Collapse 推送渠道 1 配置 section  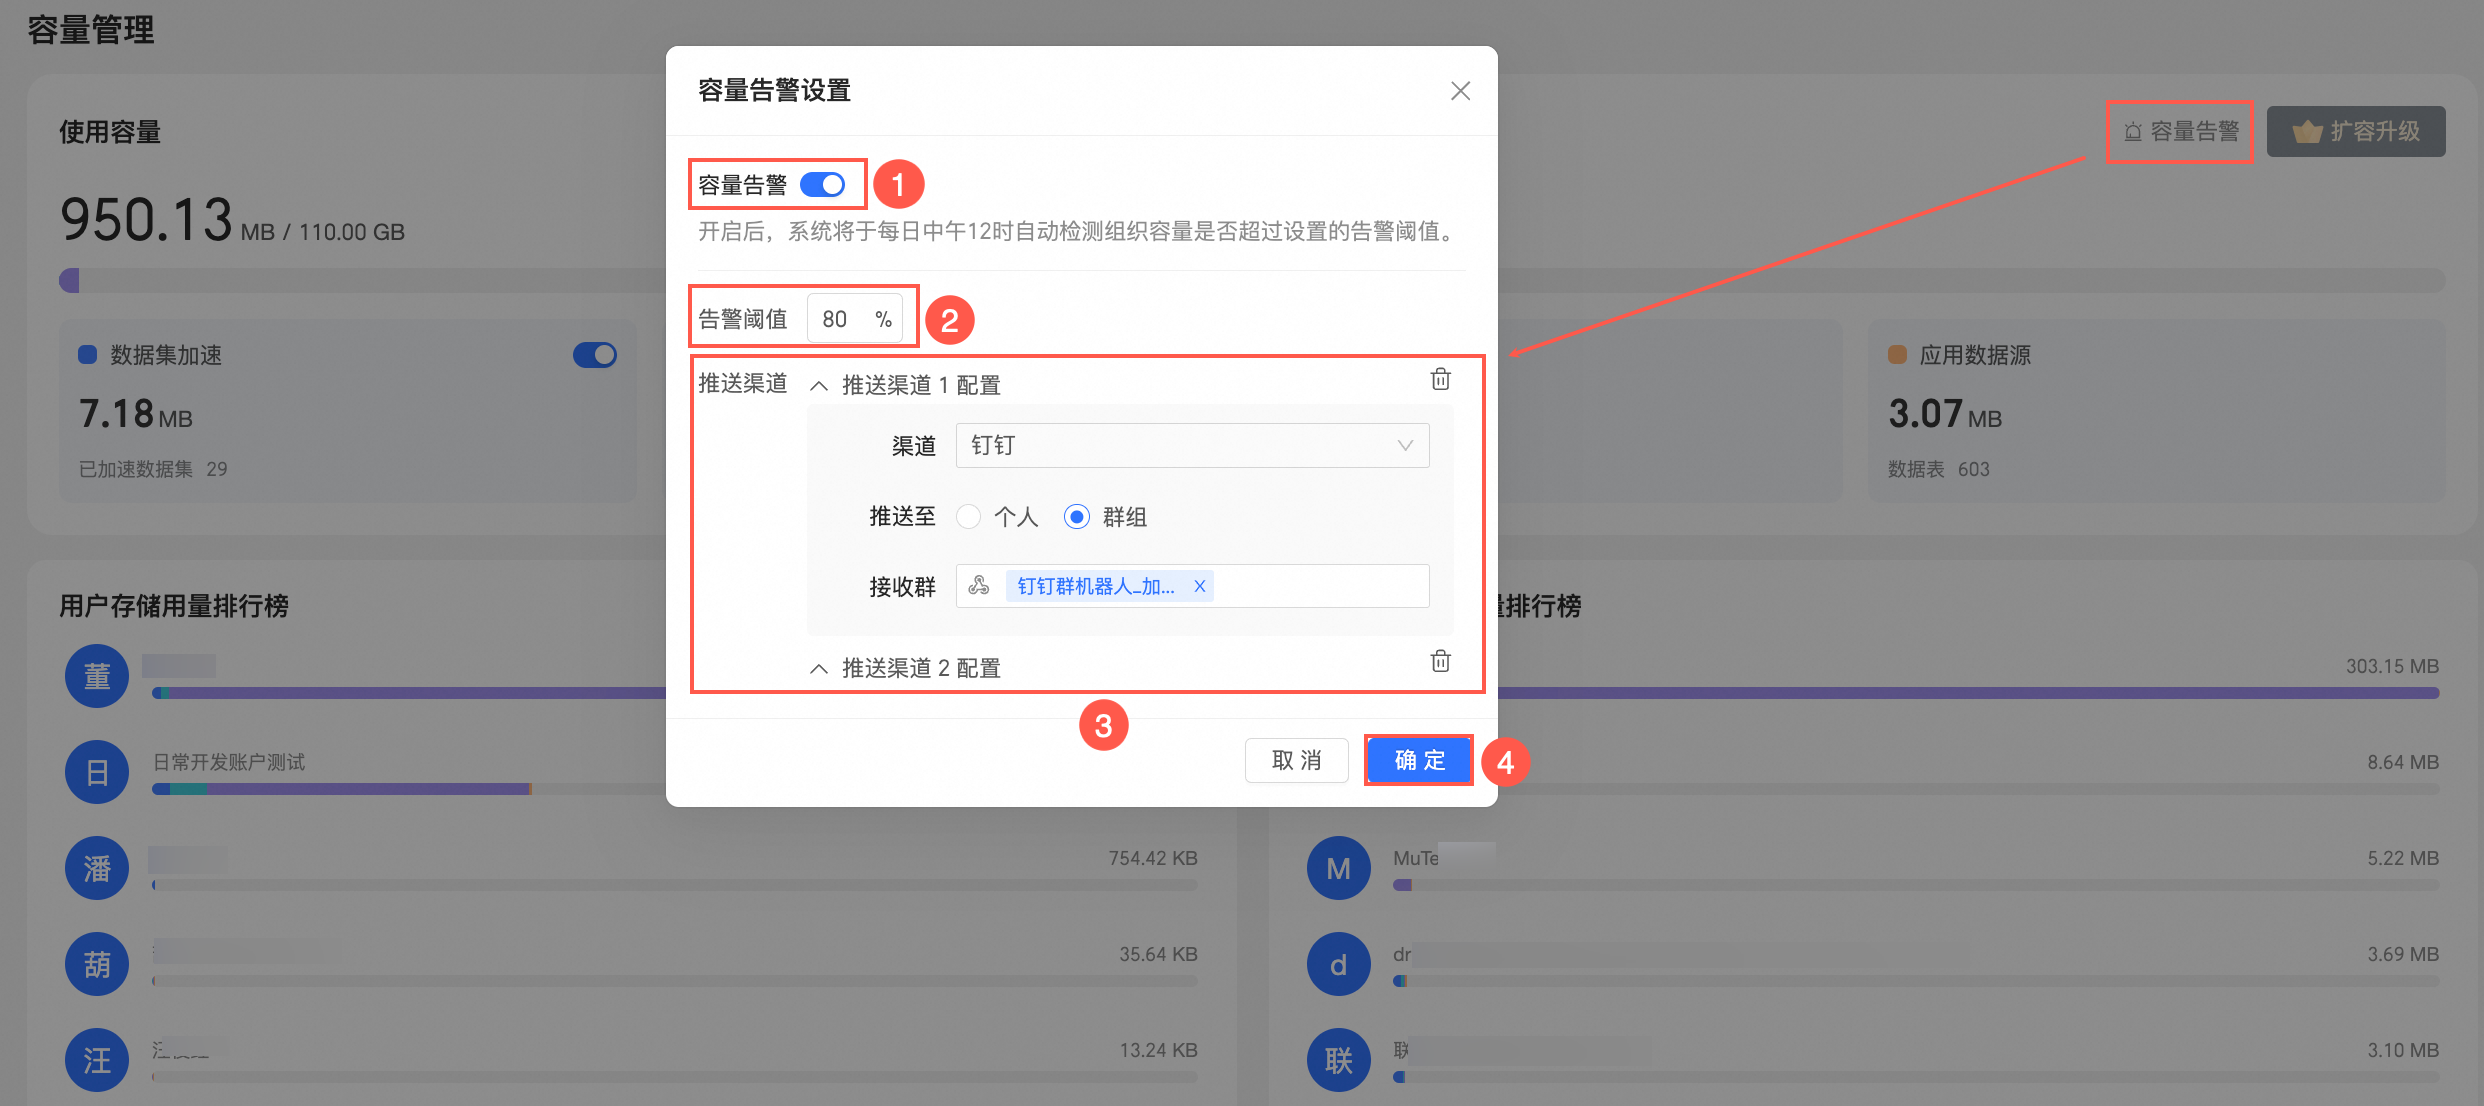(x=819, y=386)
